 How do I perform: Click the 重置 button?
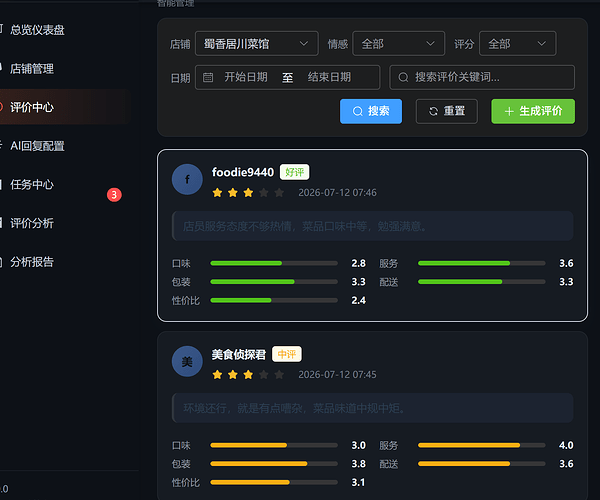[x=447, y=111]
